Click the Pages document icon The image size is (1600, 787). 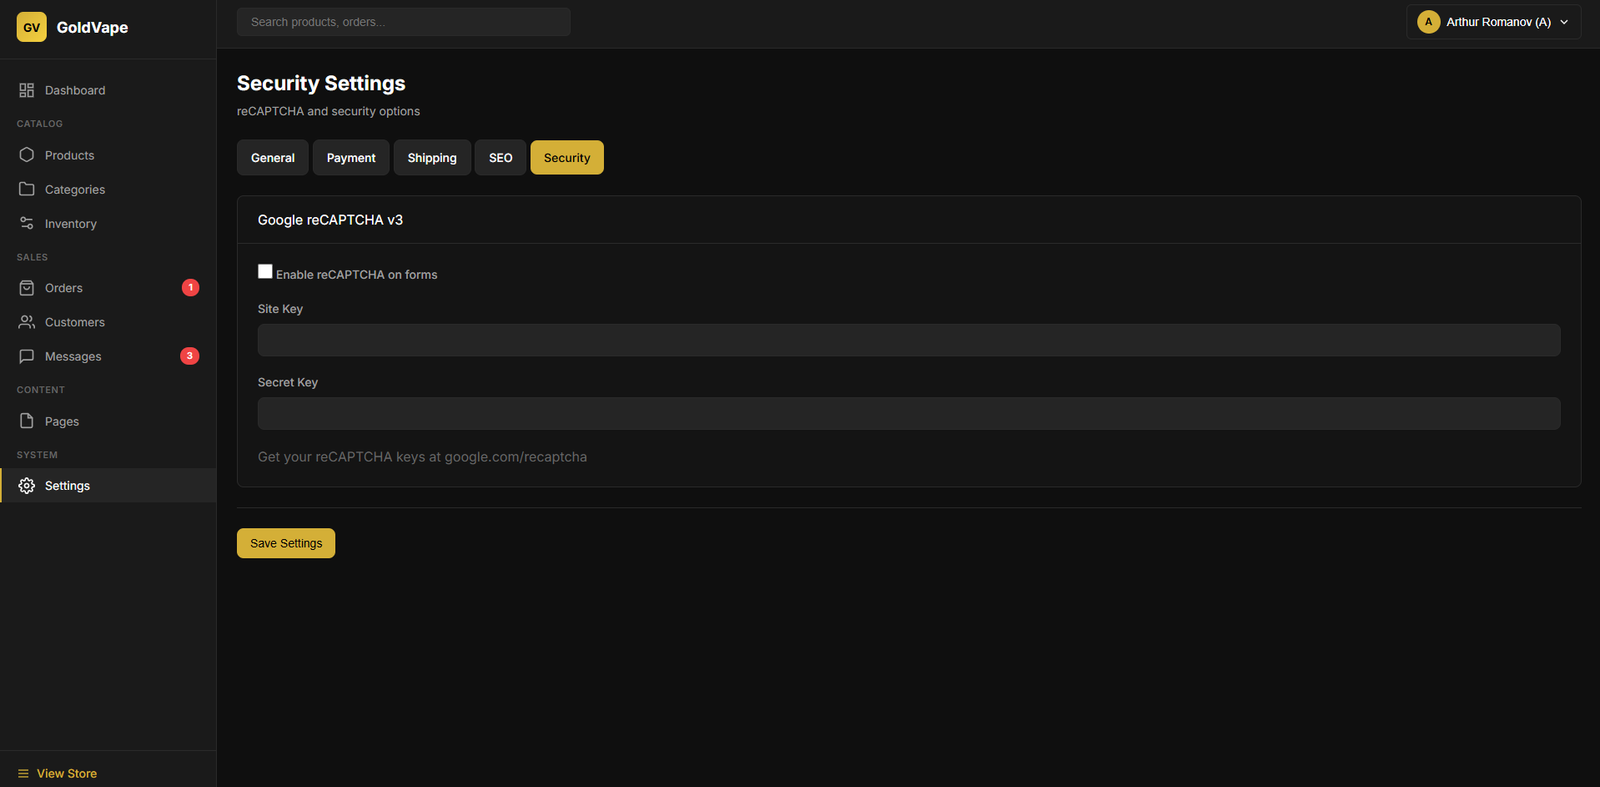[x=27, y=421]
